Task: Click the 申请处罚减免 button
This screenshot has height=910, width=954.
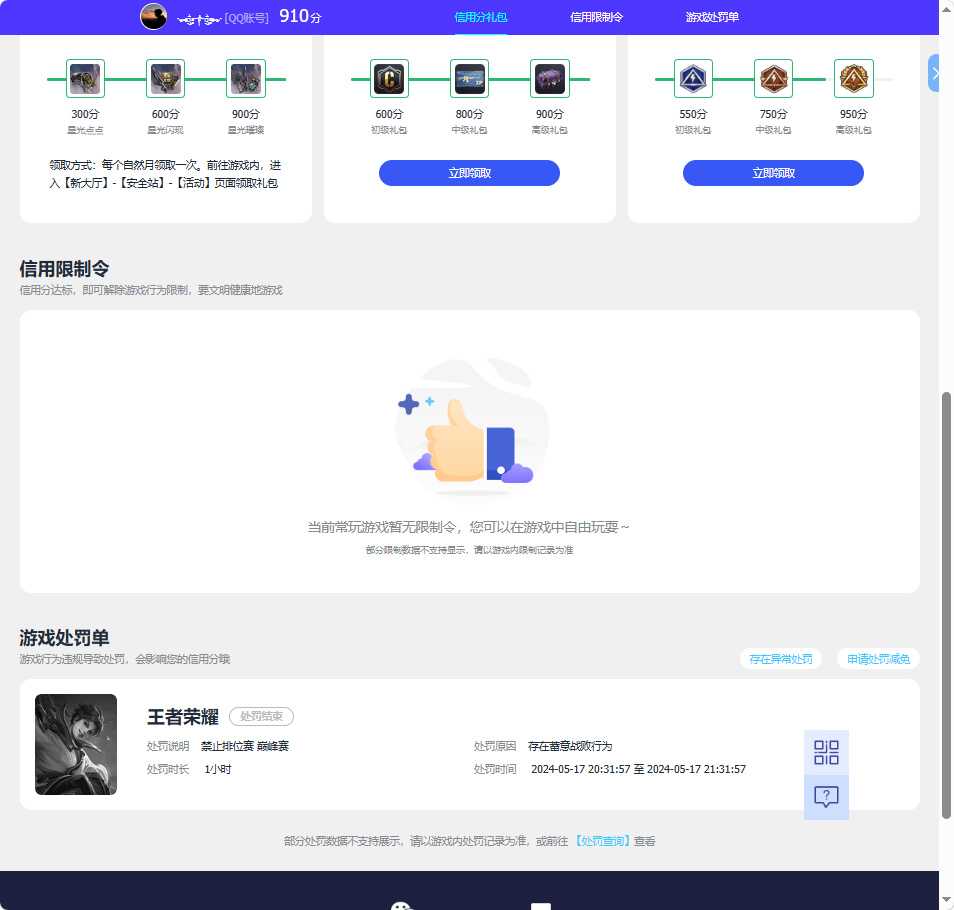Action: pyautogui.click(x=879, y=659)
